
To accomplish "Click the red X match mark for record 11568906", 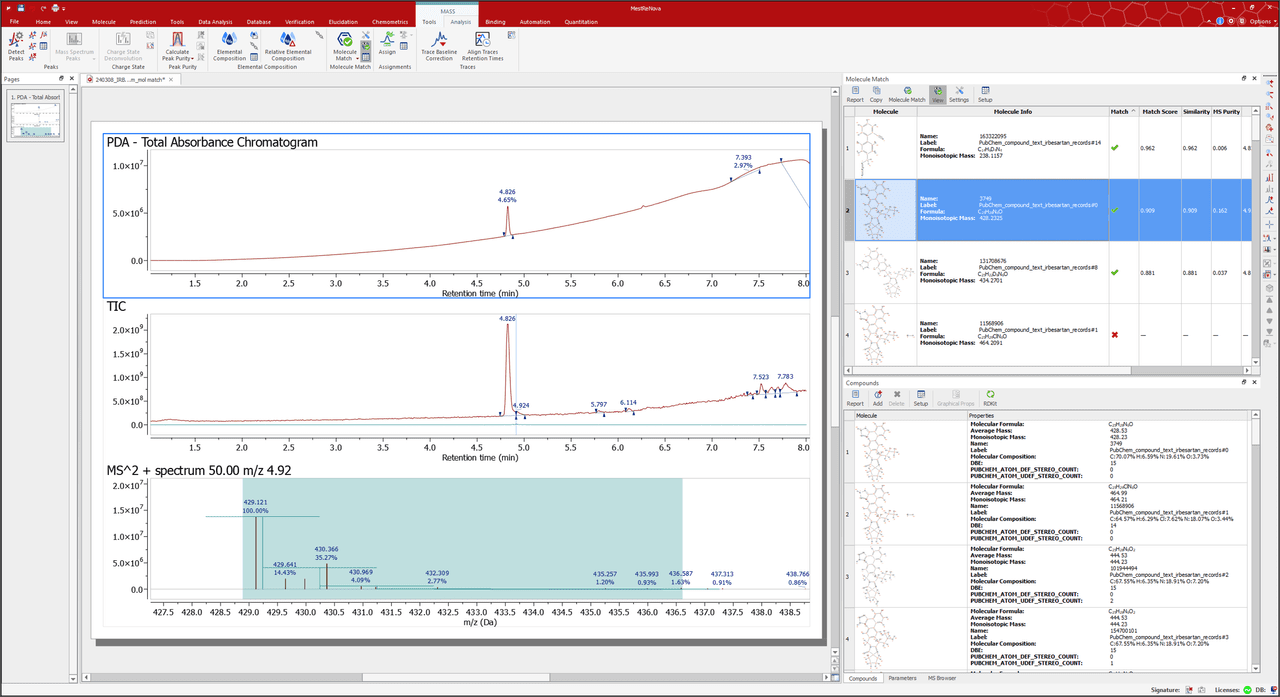I will pyautogui.click(x=1114, y=334).
